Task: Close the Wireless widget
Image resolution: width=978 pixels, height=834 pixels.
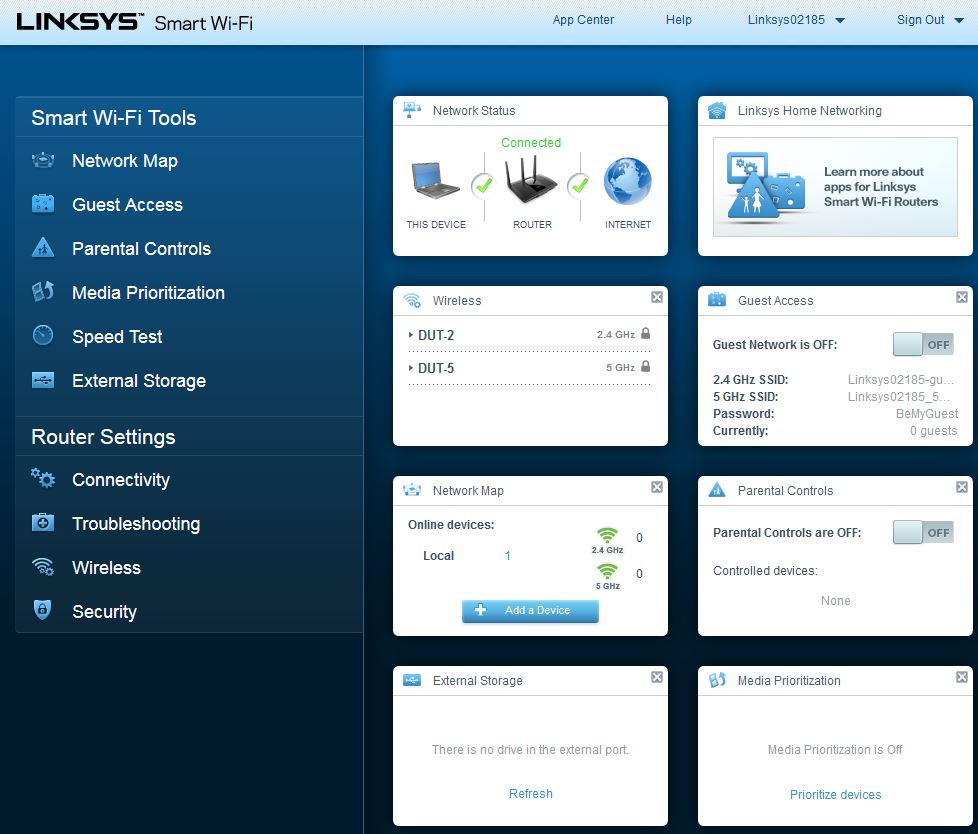Action: [657, 297]
